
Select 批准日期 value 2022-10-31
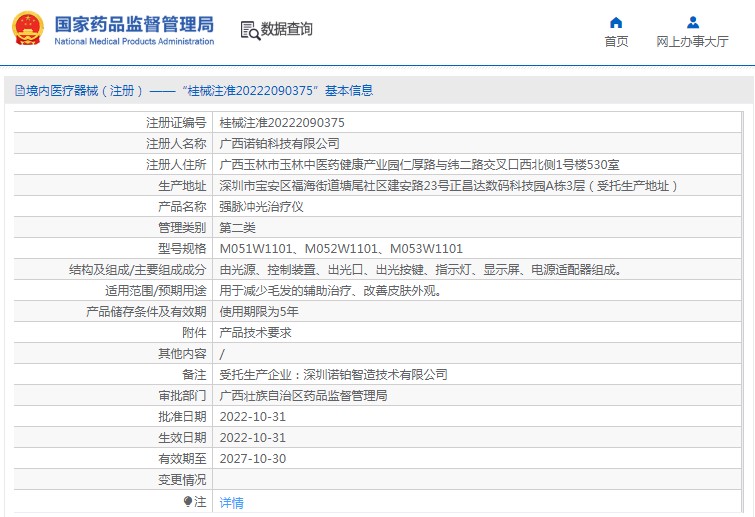pos(253,417)
